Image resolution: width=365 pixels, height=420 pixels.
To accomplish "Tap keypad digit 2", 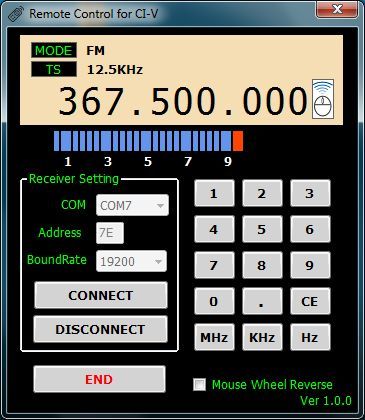I will (x=262, y=193).
